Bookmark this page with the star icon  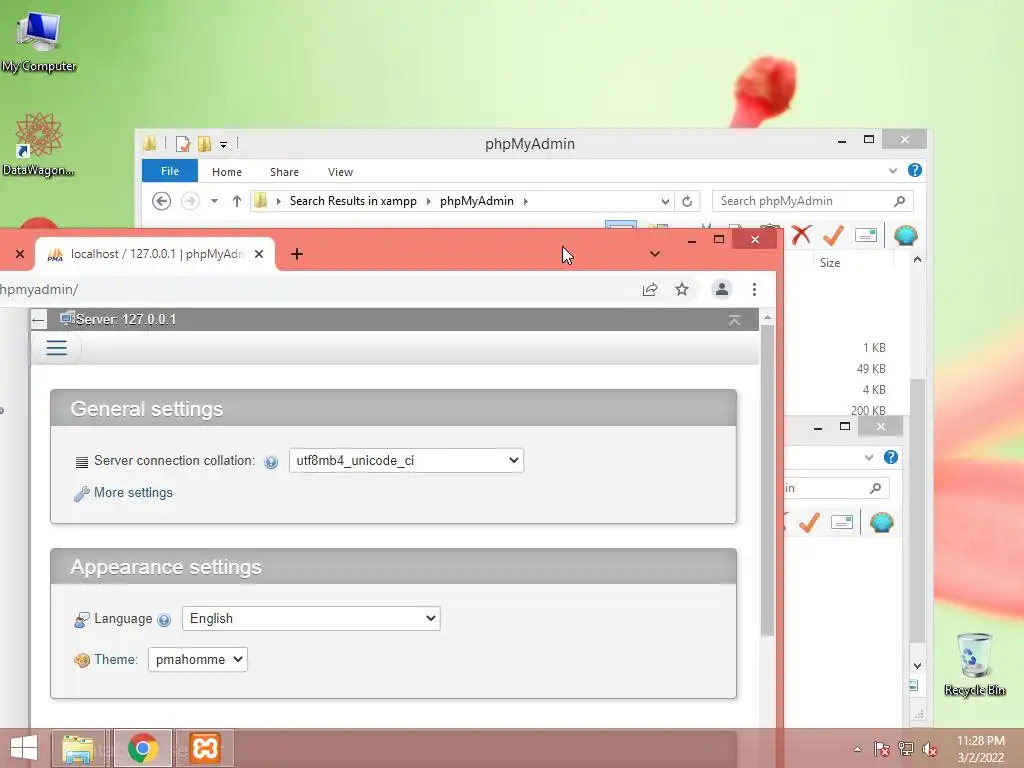click(x=682, y=289)
